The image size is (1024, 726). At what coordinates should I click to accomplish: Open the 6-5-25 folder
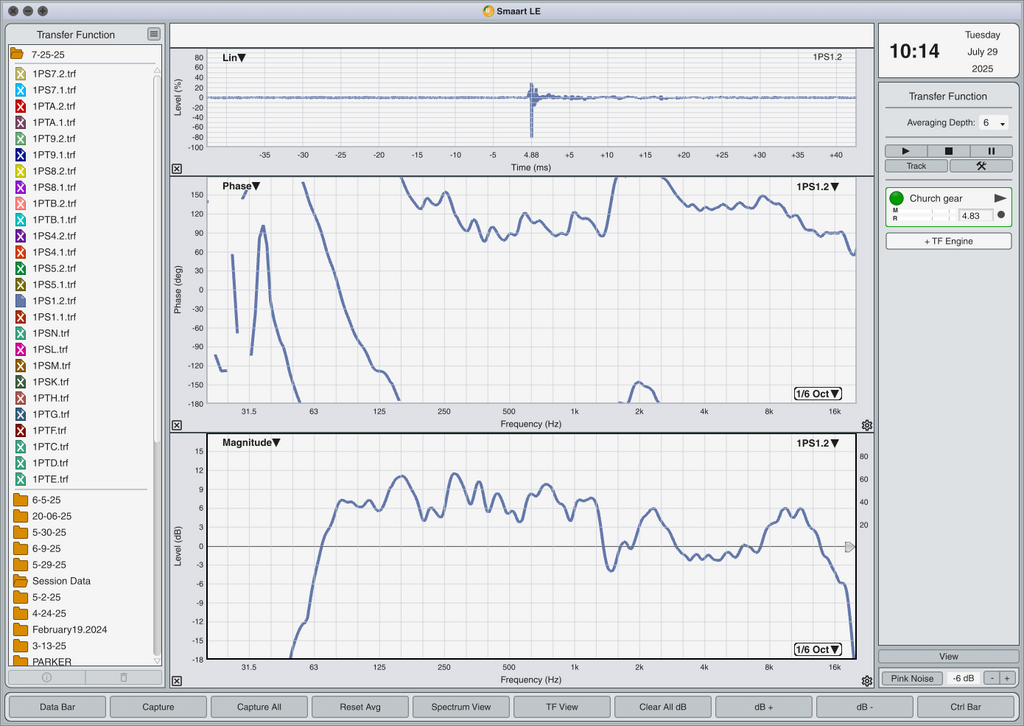(x=46, y=500)
